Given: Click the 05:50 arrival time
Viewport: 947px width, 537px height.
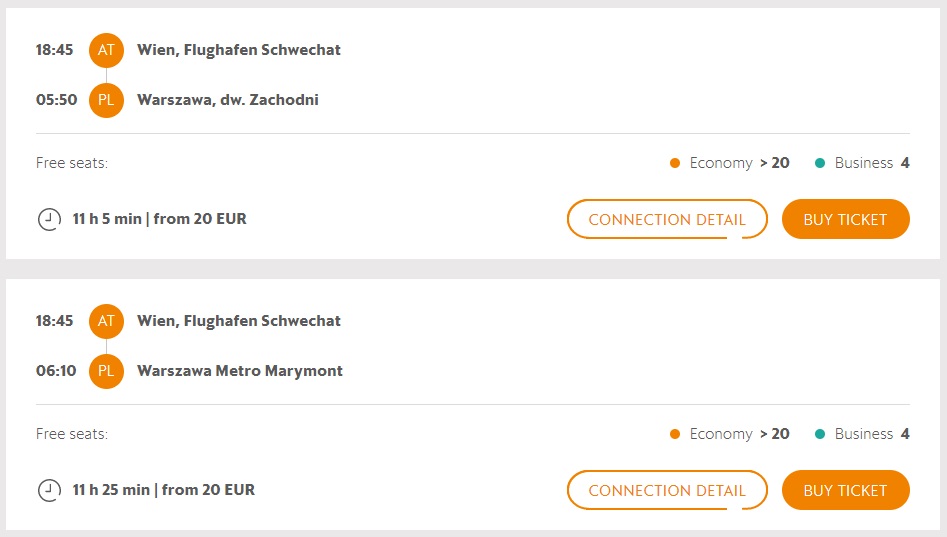Looking at the screenshot, I should pos(56,100).
